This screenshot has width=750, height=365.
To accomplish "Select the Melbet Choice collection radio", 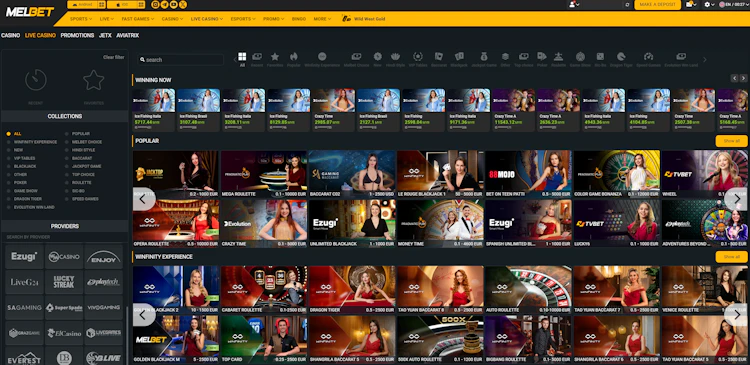I will pyautogui.click(x=67, y=142).
